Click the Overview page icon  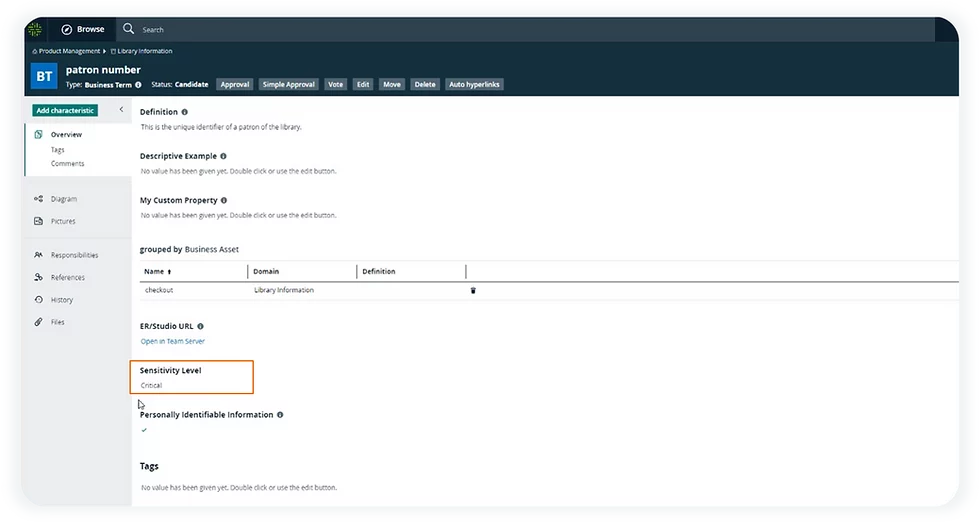pos(38,134)
